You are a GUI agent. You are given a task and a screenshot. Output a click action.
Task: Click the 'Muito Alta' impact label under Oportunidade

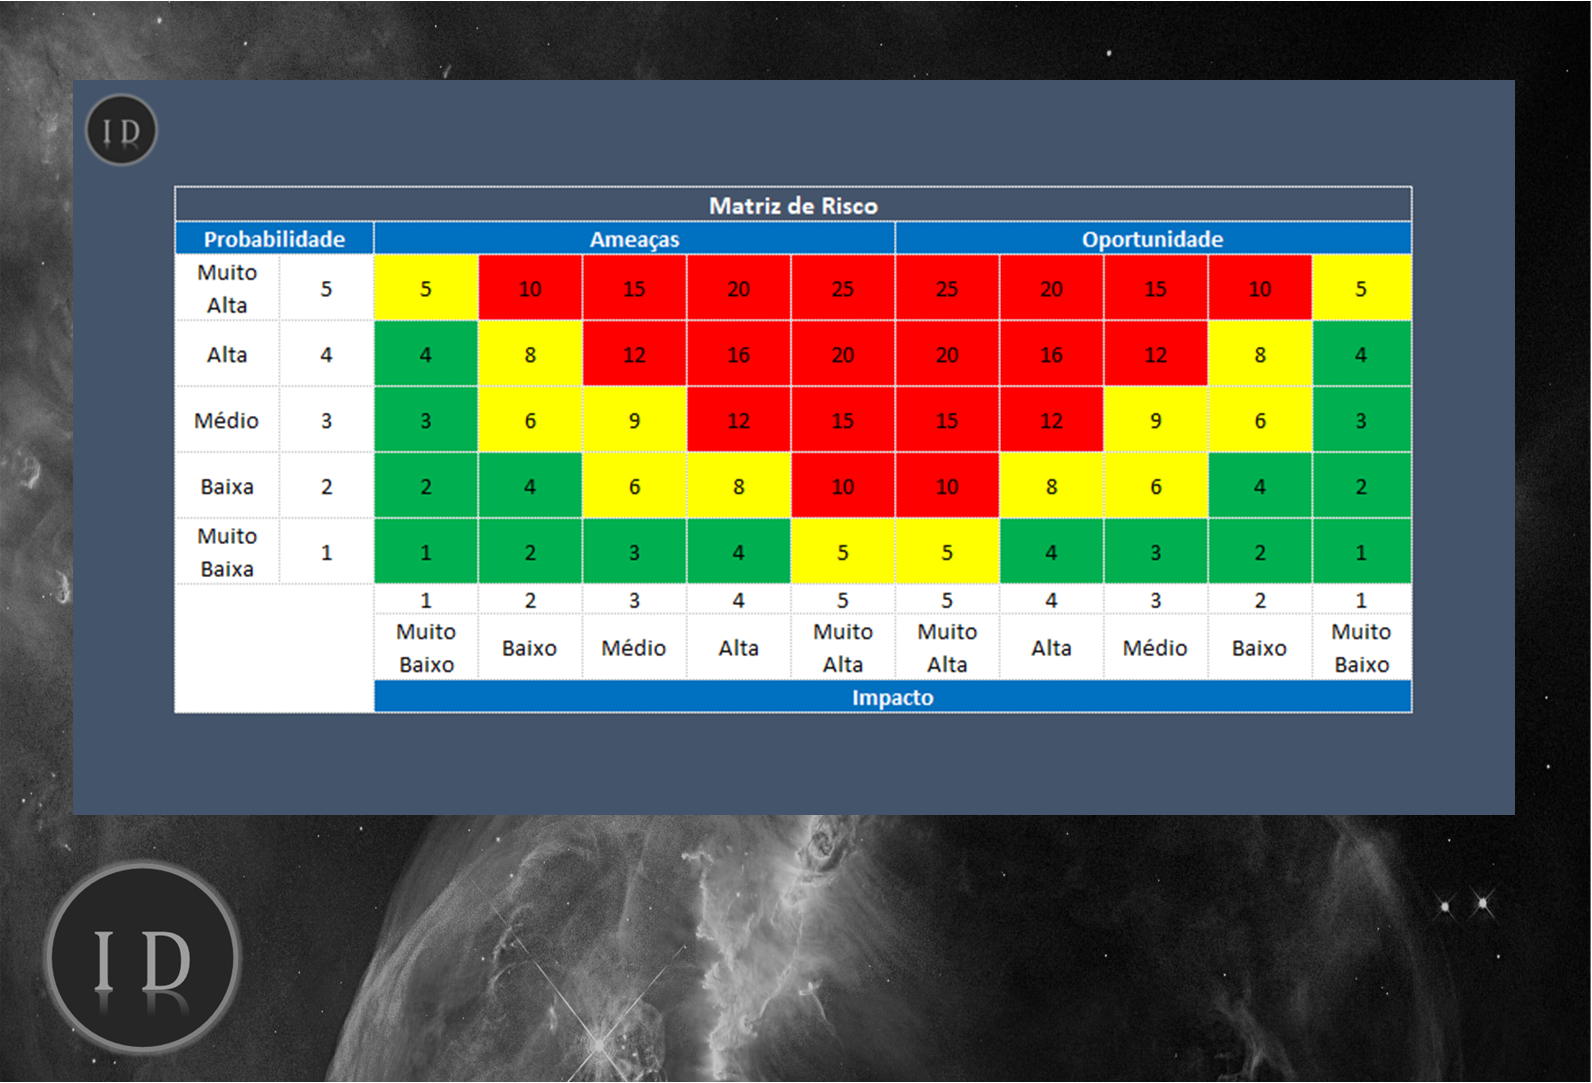coord(947,647)
